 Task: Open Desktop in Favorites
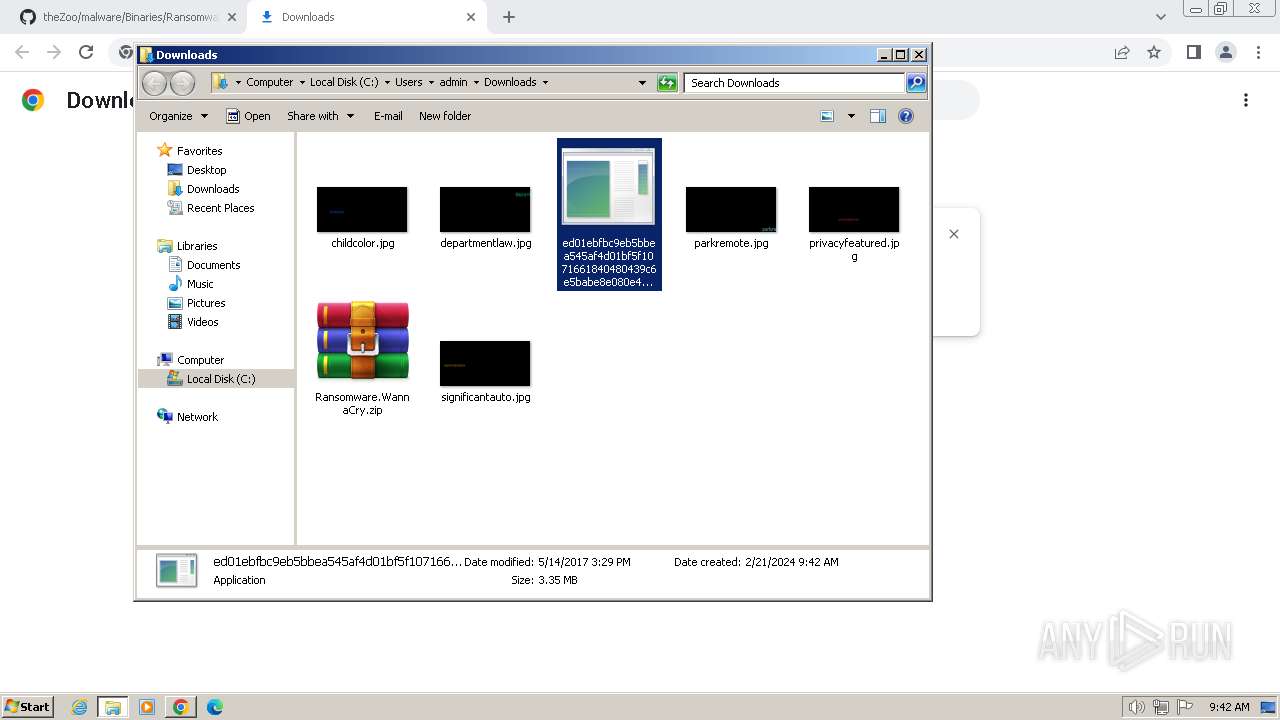(206, 170)
